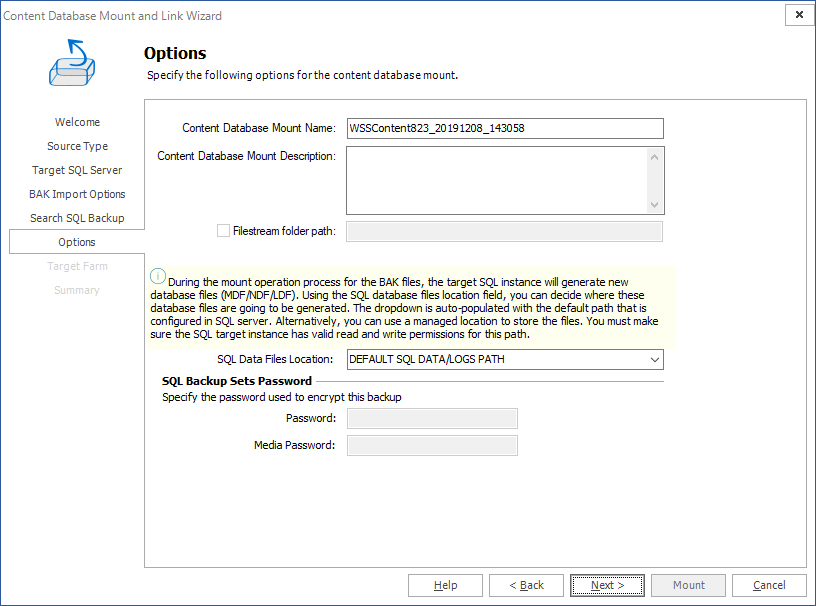This screenshot has height=606, width=816.
Task: Select the Target Farm step
Action: pos(77,266)
